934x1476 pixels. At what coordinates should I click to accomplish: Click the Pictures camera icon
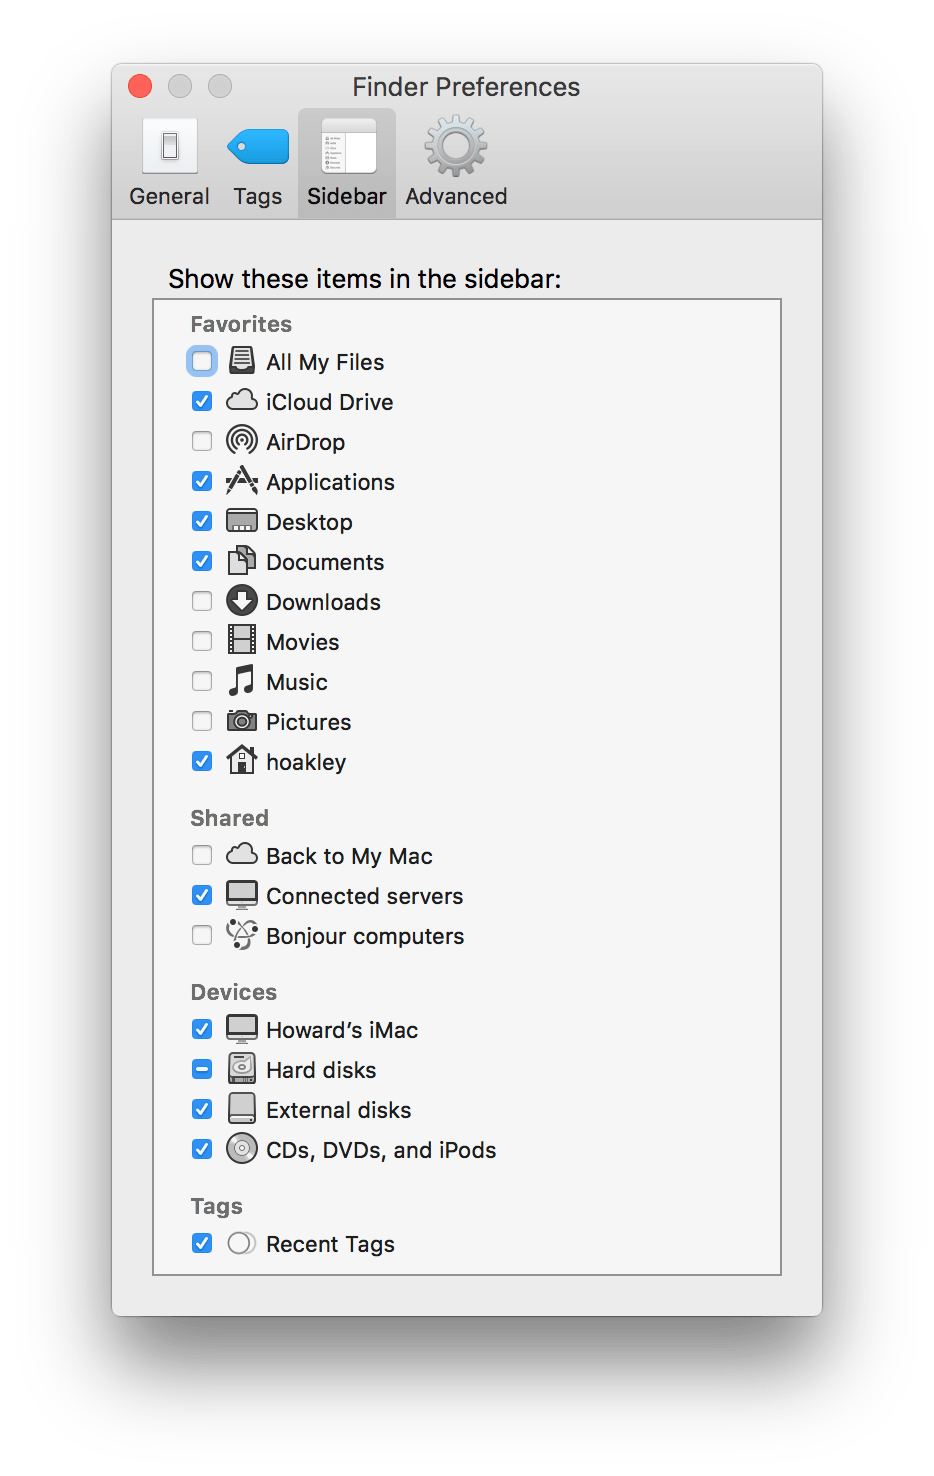pos(242,721)
